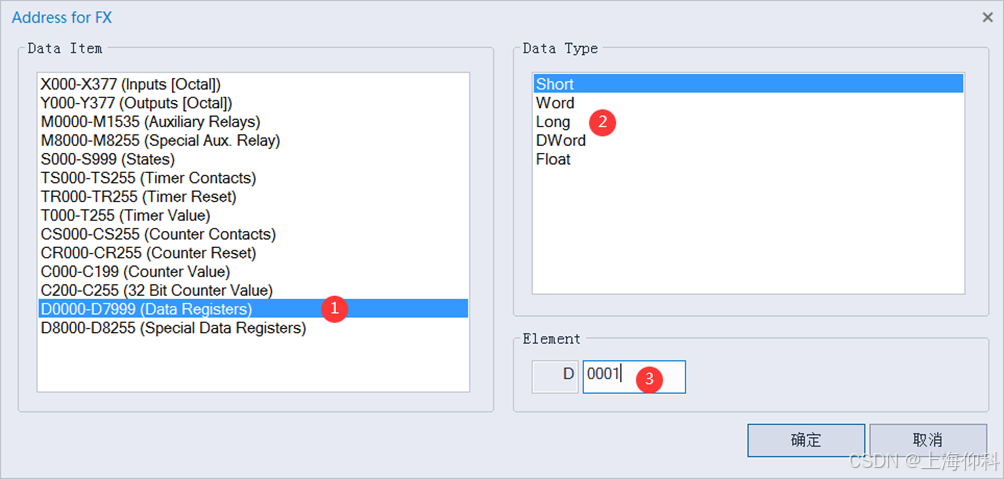Choose CR000-CR255 (Counter Reset)
This screenshot has height=479, width=1004.
click(148, 253)
